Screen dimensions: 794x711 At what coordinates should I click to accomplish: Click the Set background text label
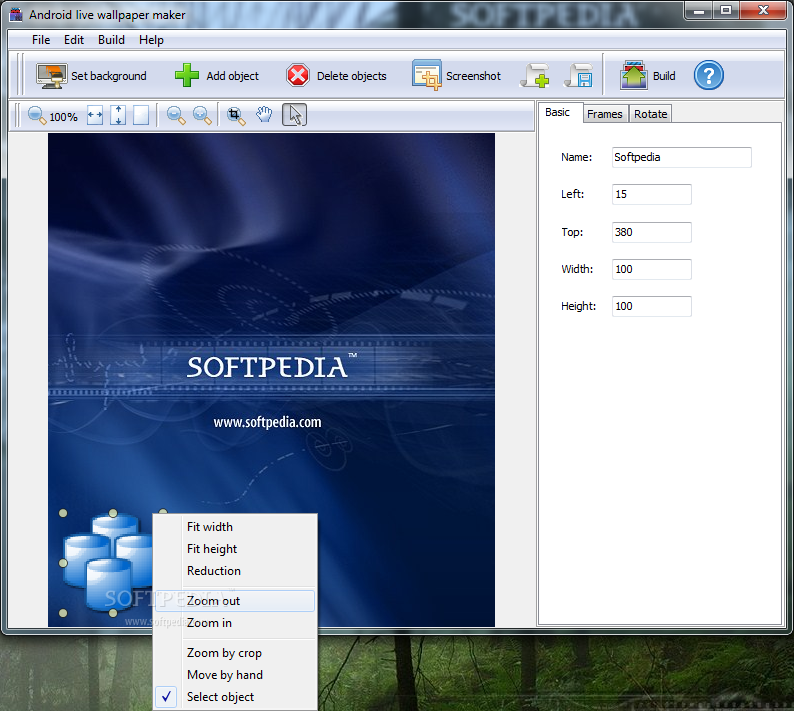(x=109, y=76)
